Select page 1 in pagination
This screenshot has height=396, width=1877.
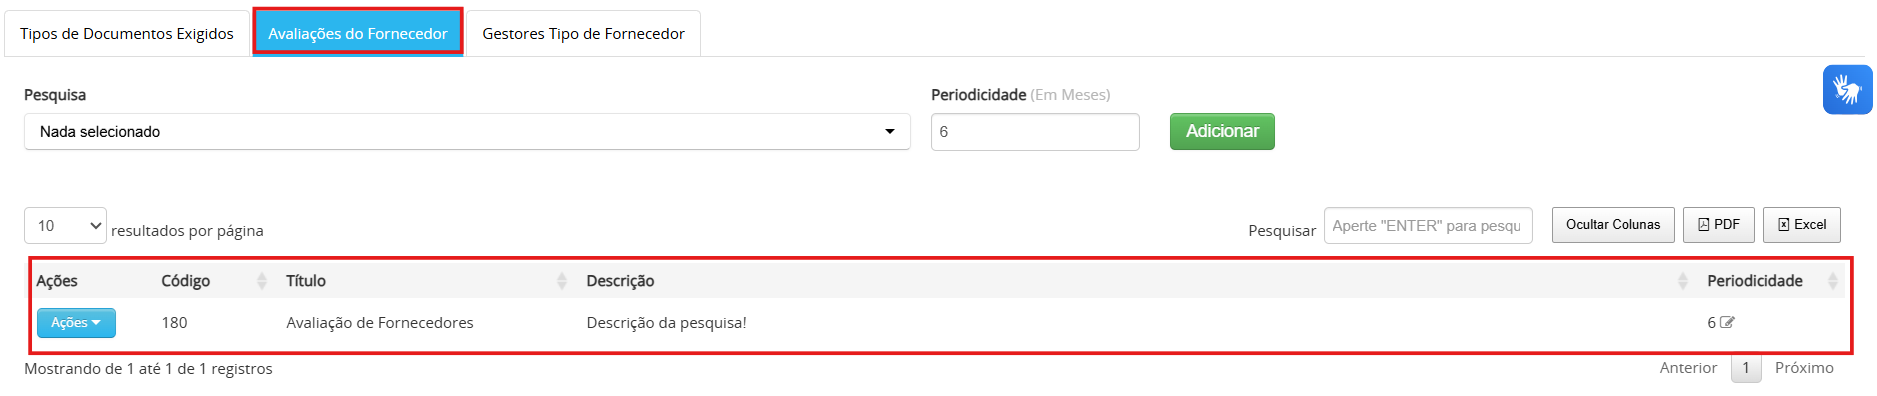pyautogui.click(x=1746, y=368)
